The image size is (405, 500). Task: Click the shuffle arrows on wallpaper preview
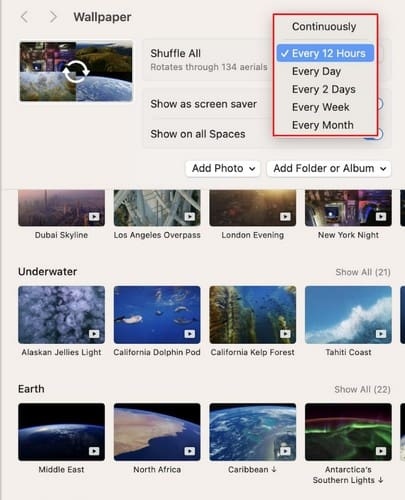click(x=76, y=71)
